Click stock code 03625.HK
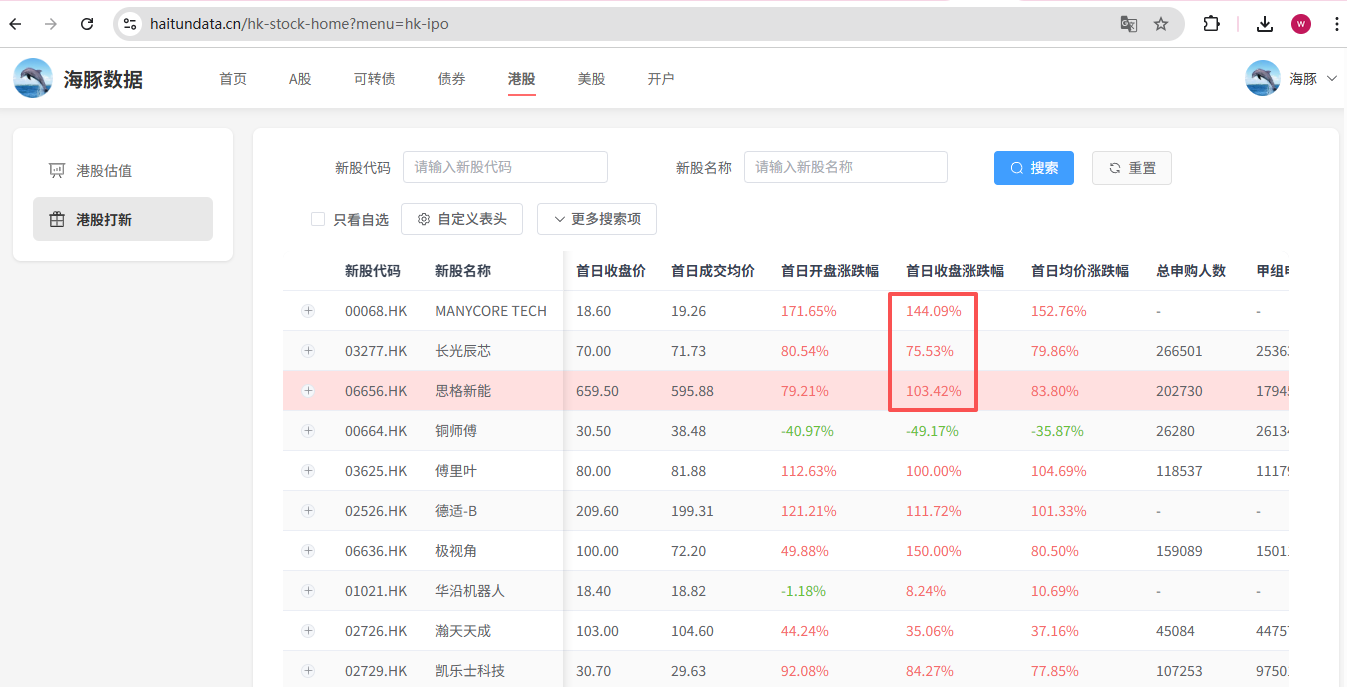 (376, 471)
